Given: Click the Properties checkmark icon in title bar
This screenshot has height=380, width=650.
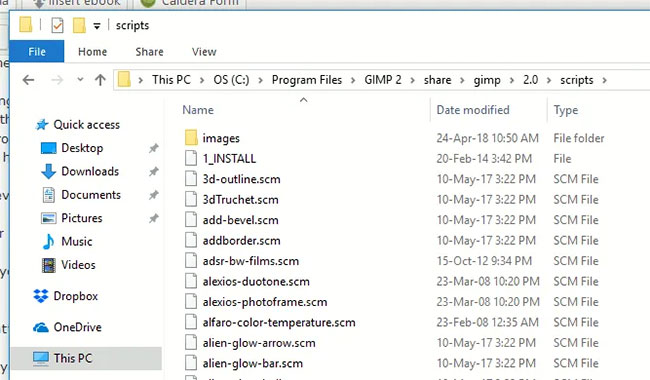Looking at the screenshot, I should click(x=57, y=25).
